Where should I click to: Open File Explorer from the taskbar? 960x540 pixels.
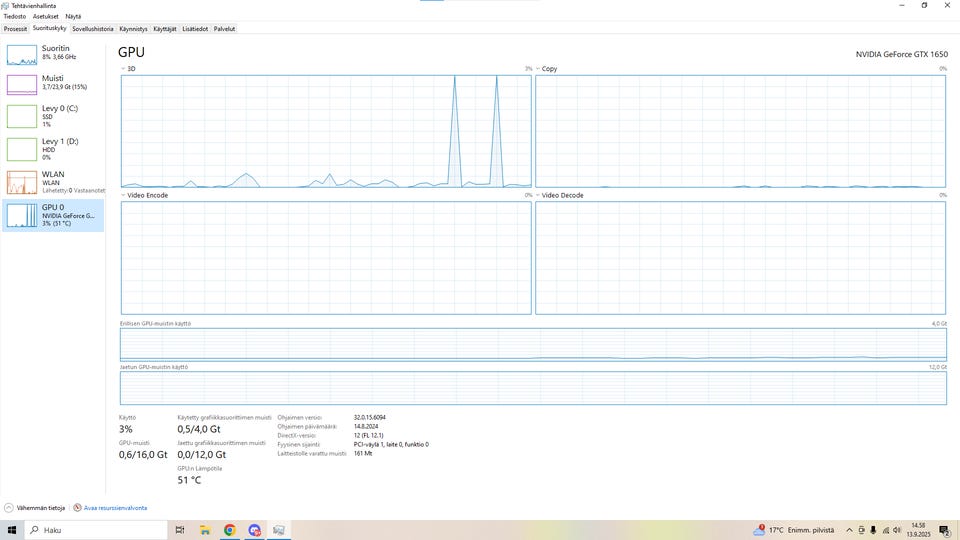(204, 530)
